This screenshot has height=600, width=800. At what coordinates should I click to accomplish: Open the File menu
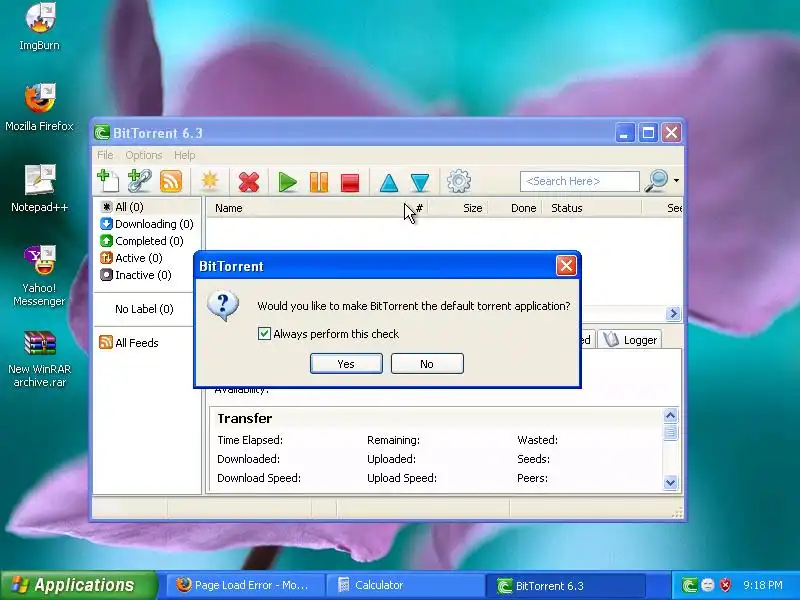(x=105, y=155)
